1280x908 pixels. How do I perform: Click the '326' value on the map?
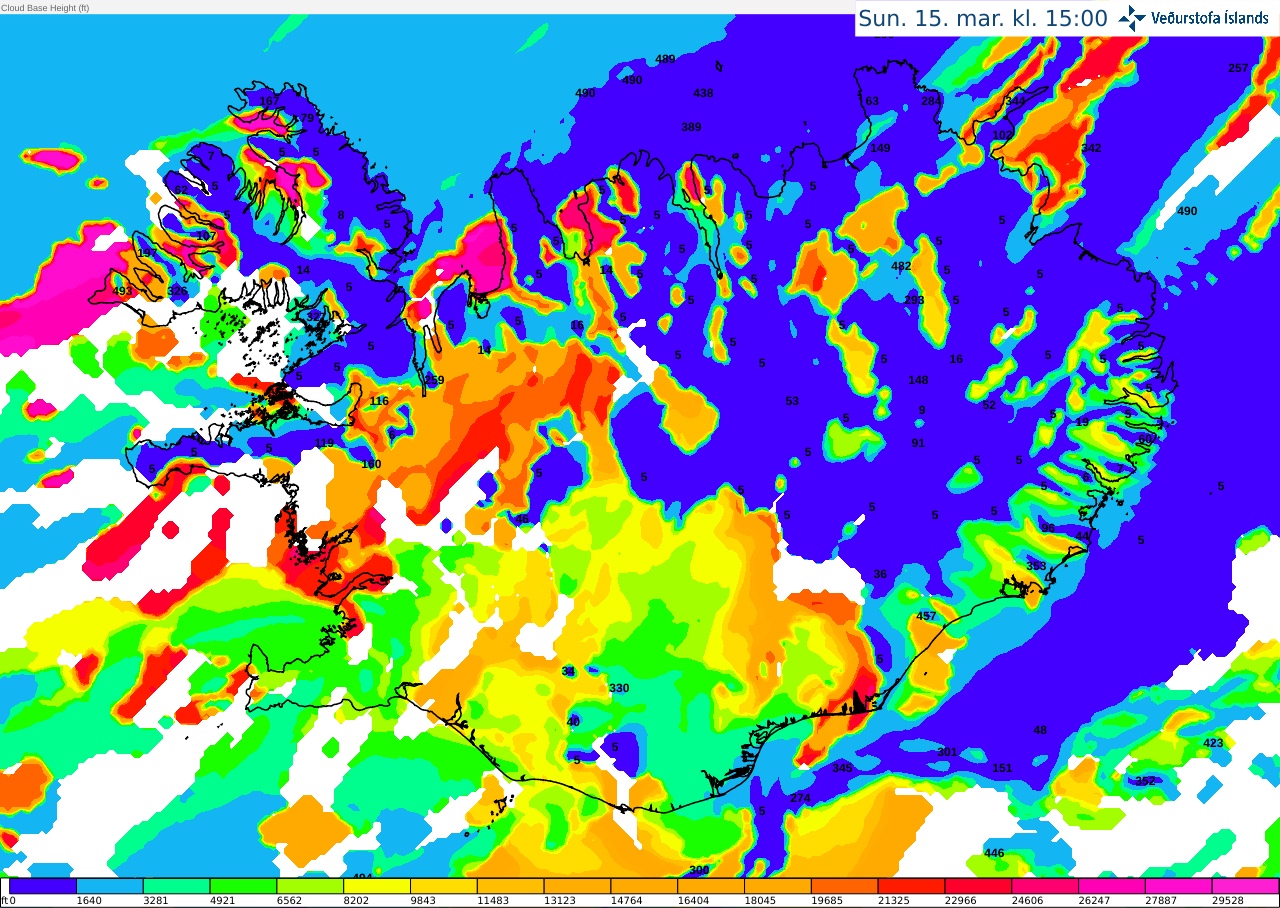coord(177,291)
